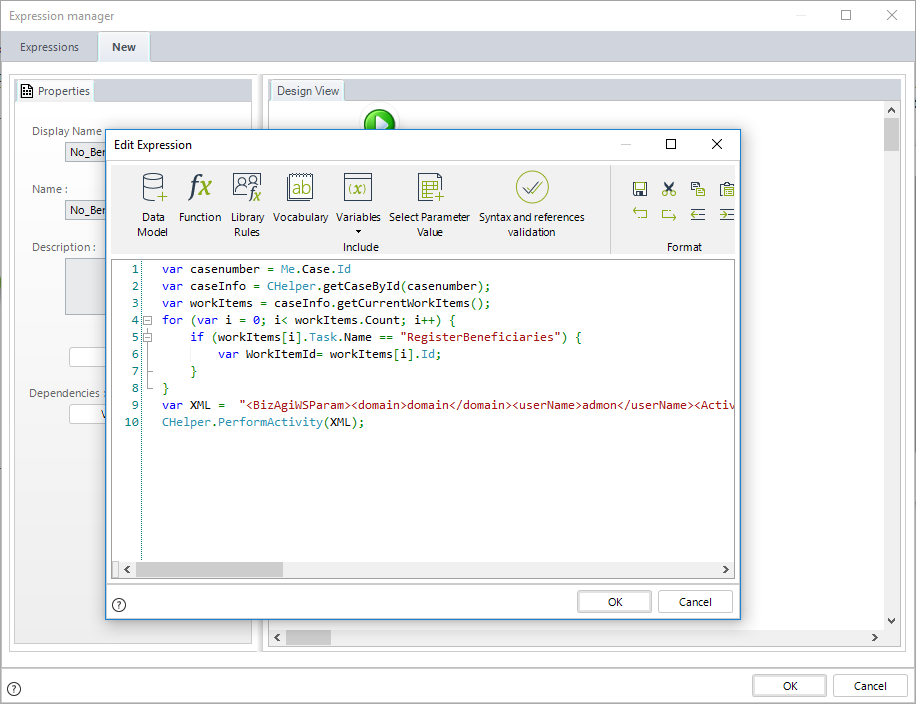The height and width of the screenshot is (704, 916).
Task: Cut selected code with scissors icon
Action: [x=669, y=189]
